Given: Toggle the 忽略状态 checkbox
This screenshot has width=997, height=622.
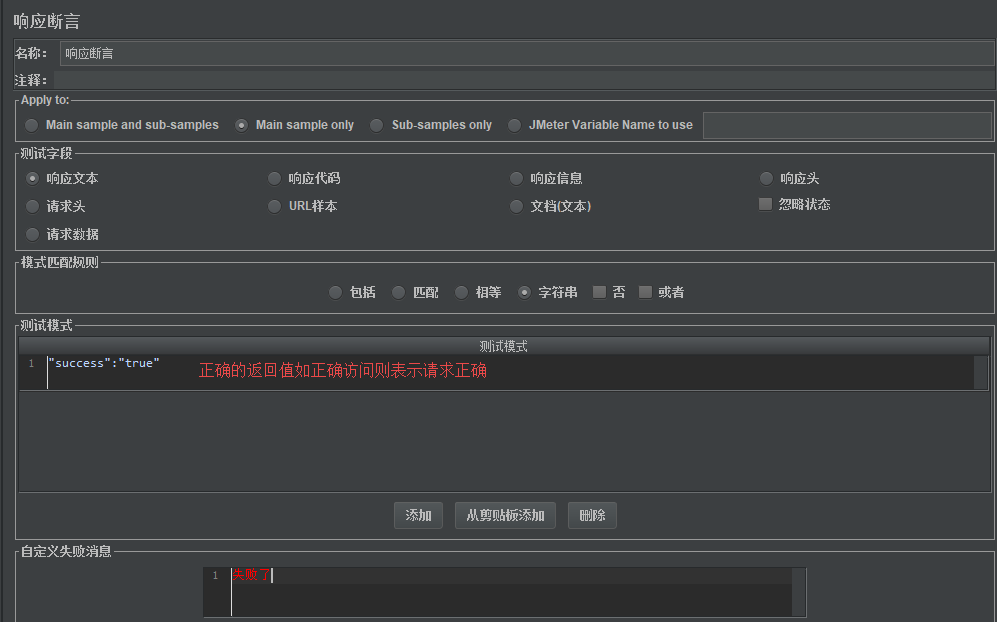Looking at the screenshot, I should click(766, 204).
